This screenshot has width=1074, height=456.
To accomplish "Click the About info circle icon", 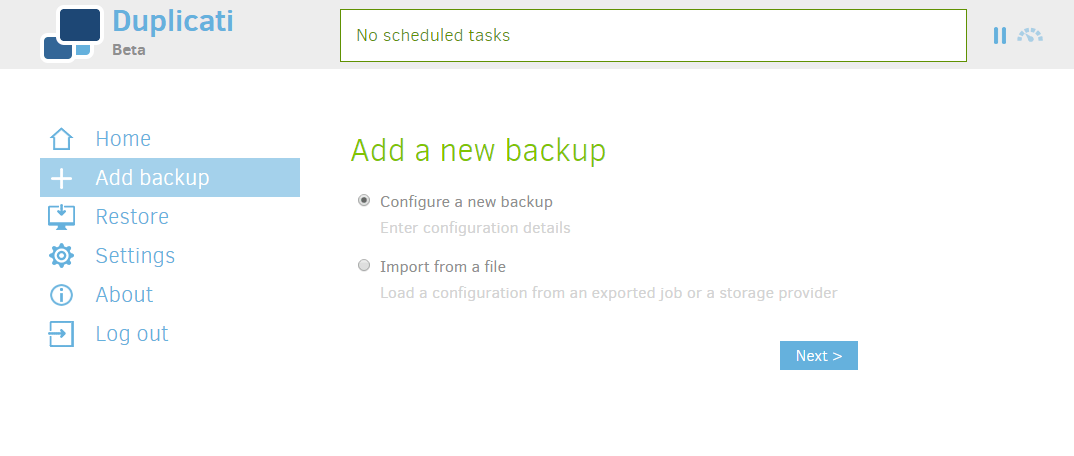I will click(61, 294).
